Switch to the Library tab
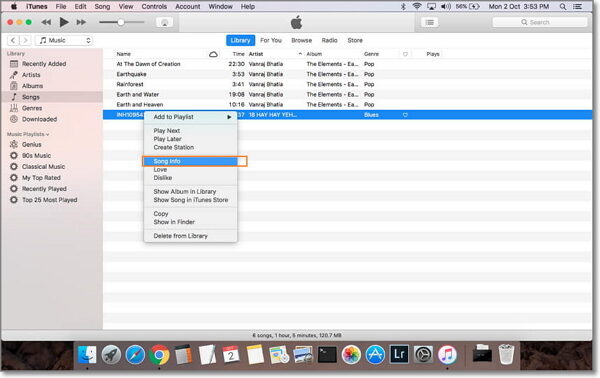This screenshot has height=378, width=600. click(x=240, y=40)
